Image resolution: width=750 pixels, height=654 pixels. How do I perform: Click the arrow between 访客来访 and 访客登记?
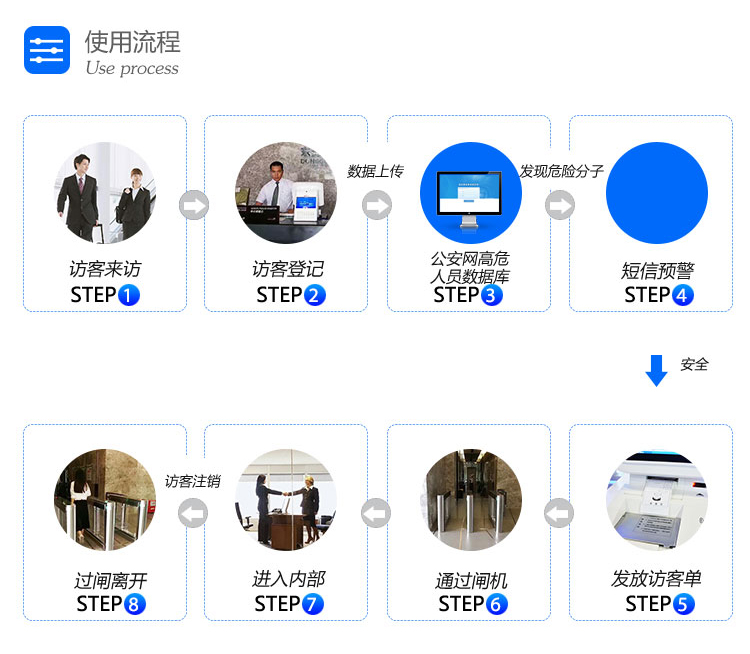click(194, 205)
